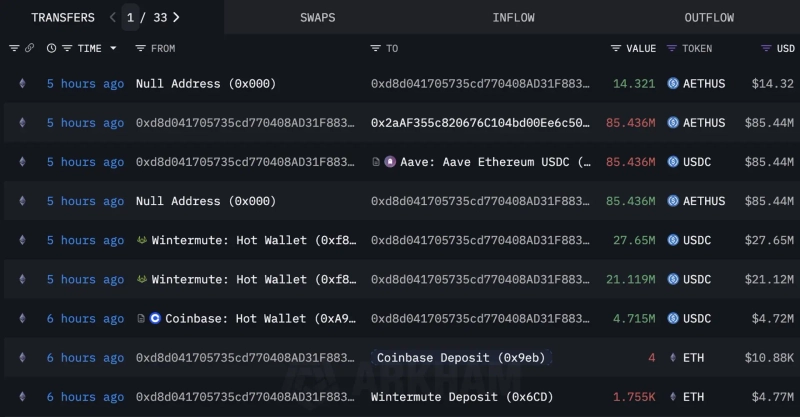Screen dimensions: 800x417
Task: Click the clock icon in TIME header
Action: [x=51, y=48]
